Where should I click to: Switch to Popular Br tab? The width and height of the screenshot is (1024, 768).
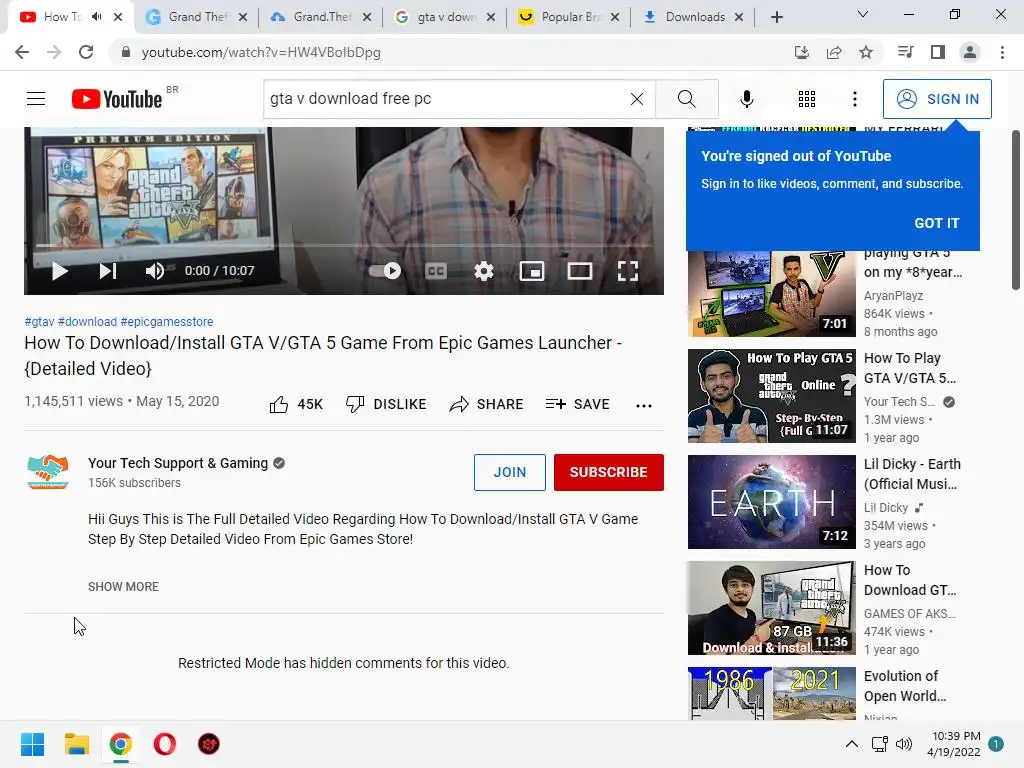coord(569,17)
